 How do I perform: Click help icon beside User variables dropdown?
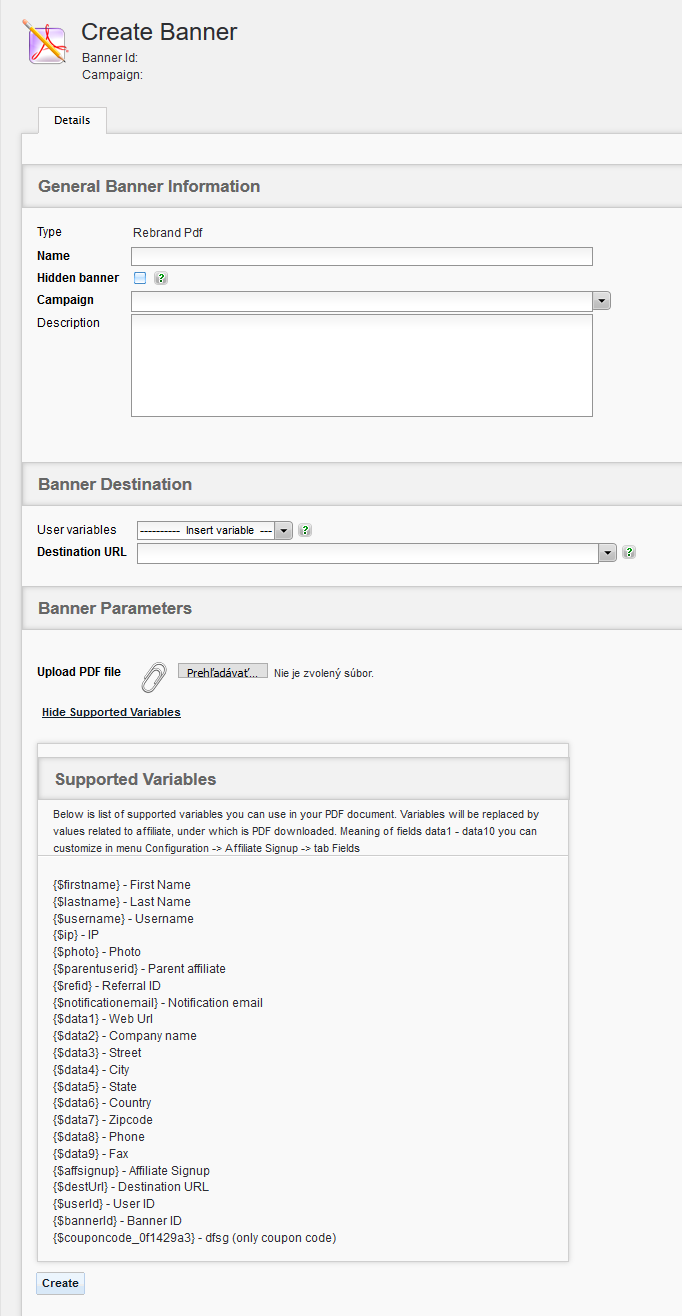[x=305, y=530]
